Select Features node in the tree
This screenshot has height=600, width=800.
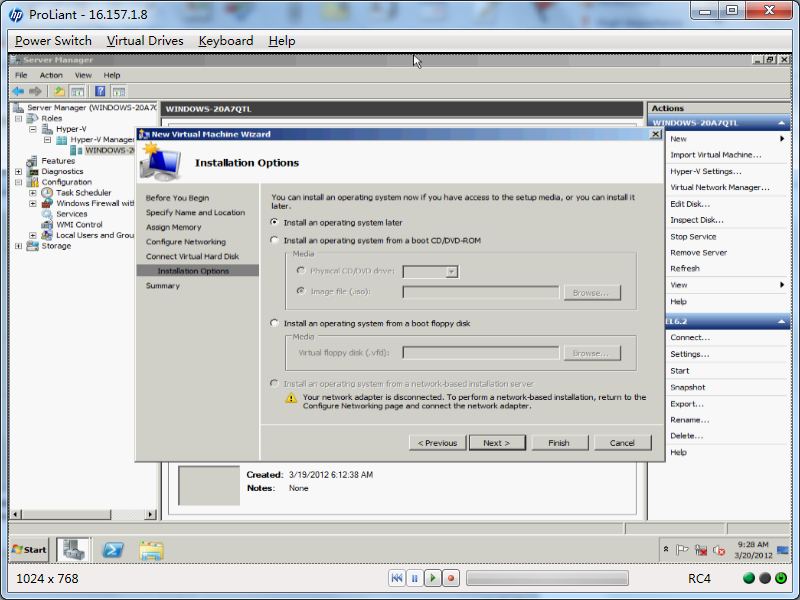[x=58, y=161]
